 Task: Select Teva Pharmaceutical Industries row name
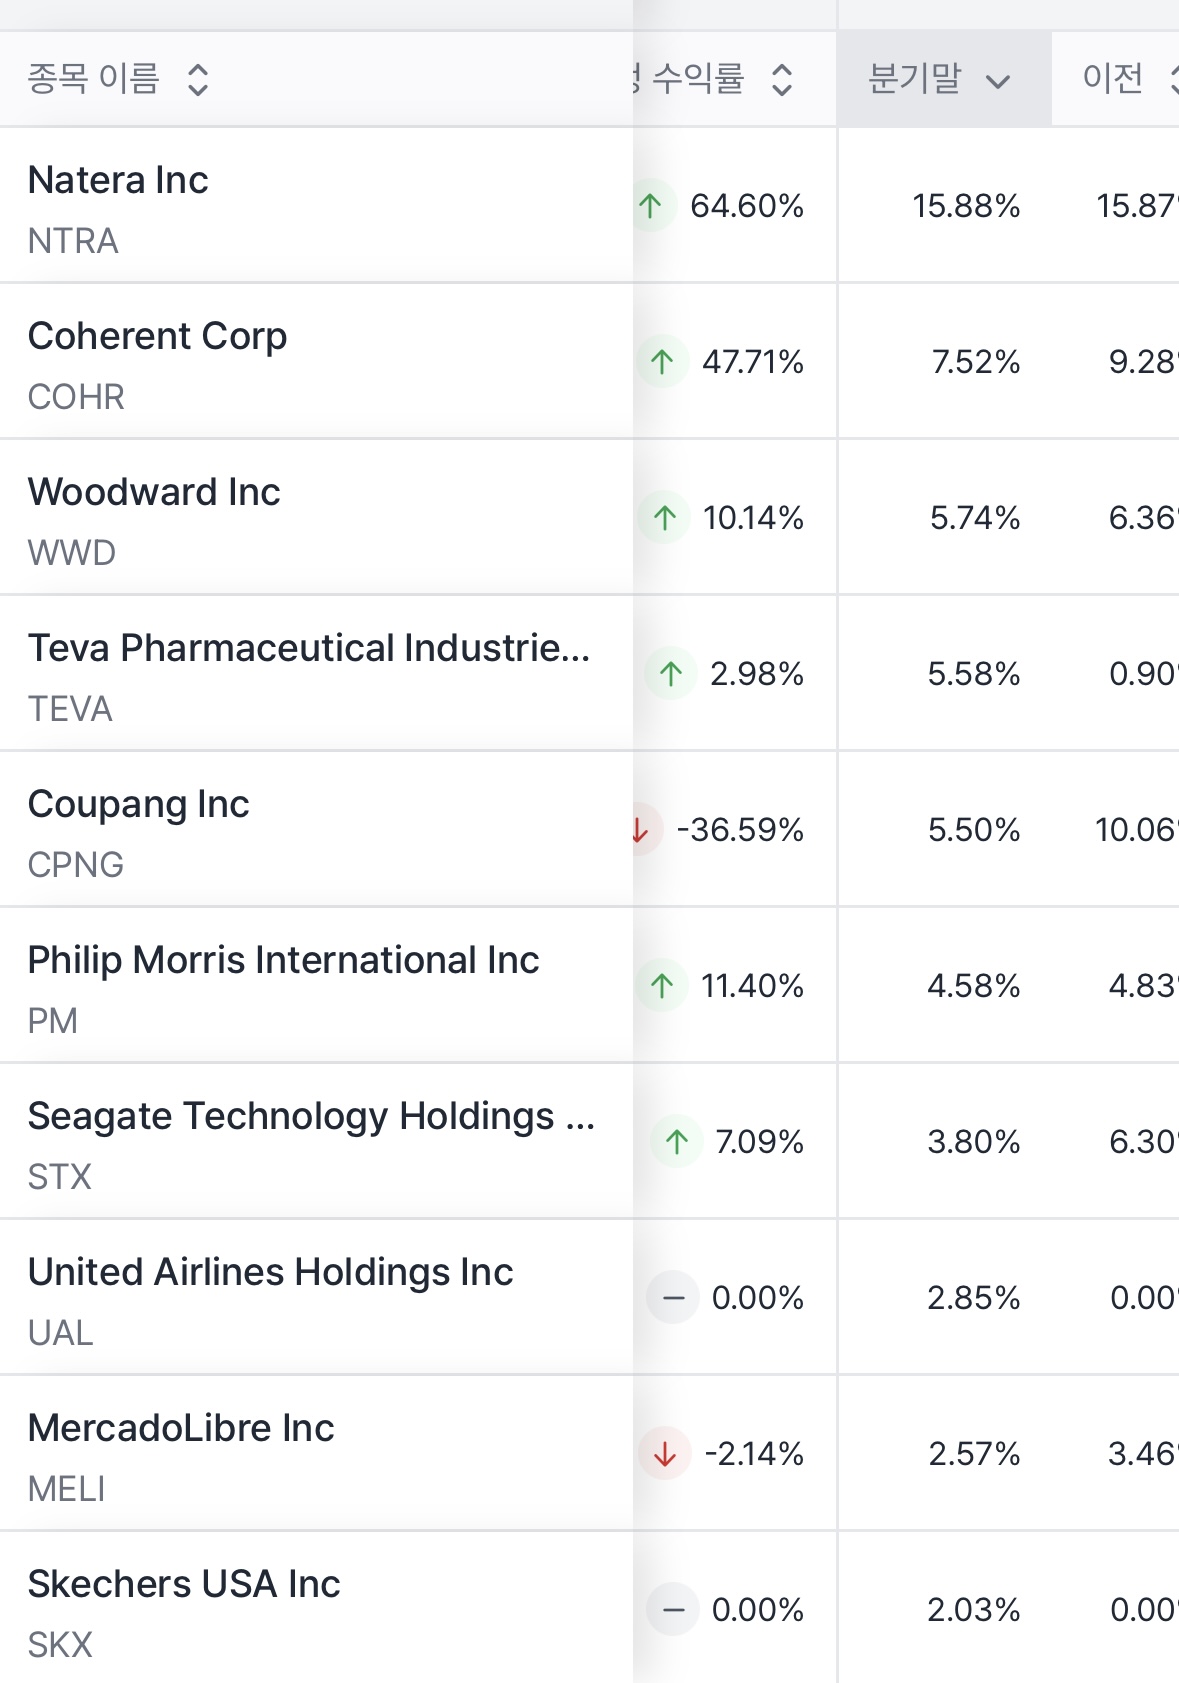(308, 649)
